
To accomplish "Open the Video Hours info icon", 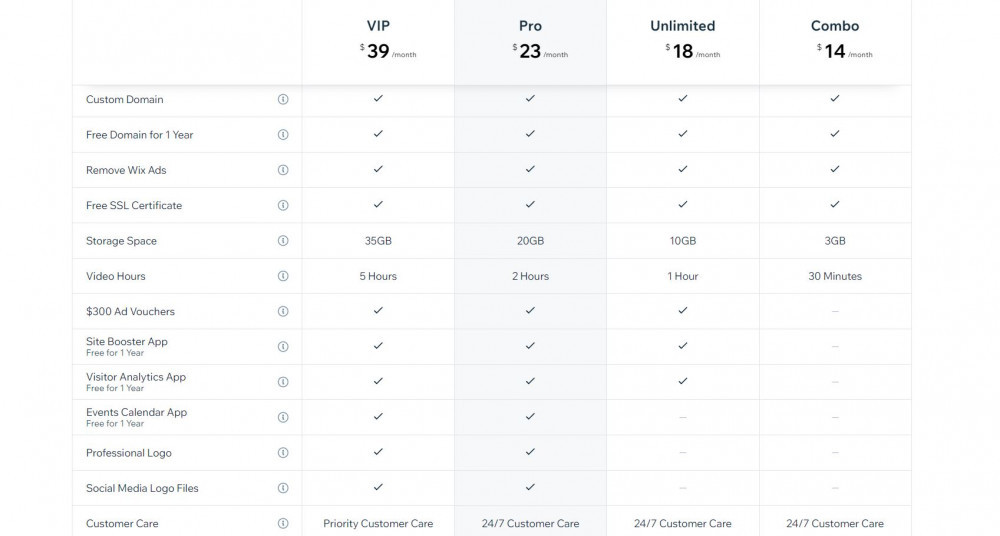I will coord(283,276).
